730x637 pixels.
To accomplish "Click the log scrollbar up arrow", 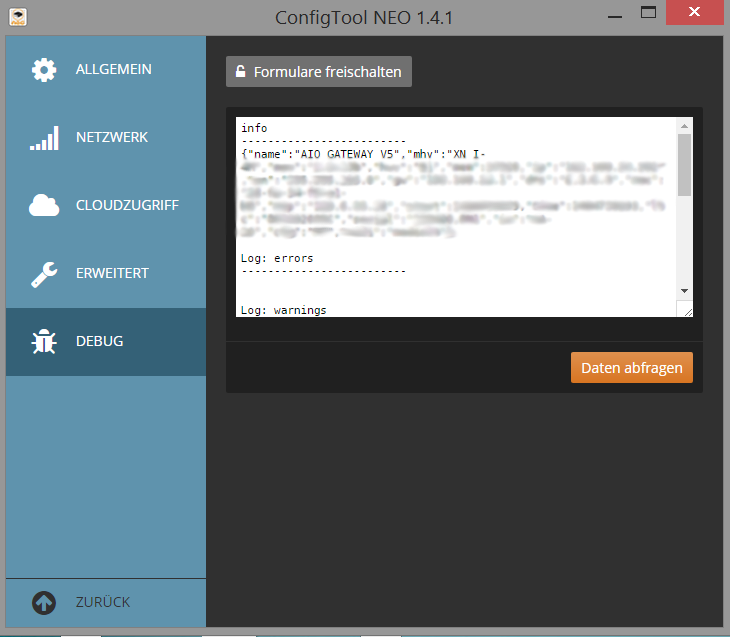I will (x=684, y=126).
